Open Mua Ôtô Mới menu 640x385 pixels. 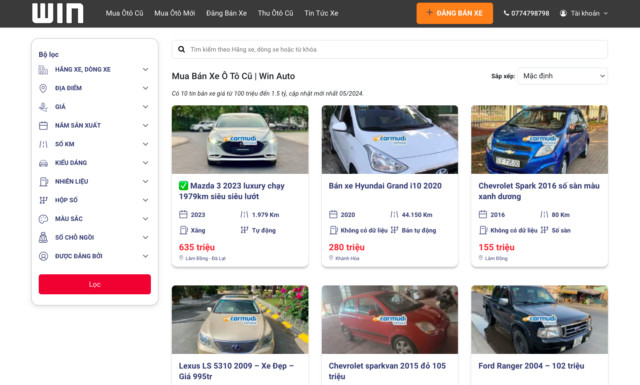(175, 13)
